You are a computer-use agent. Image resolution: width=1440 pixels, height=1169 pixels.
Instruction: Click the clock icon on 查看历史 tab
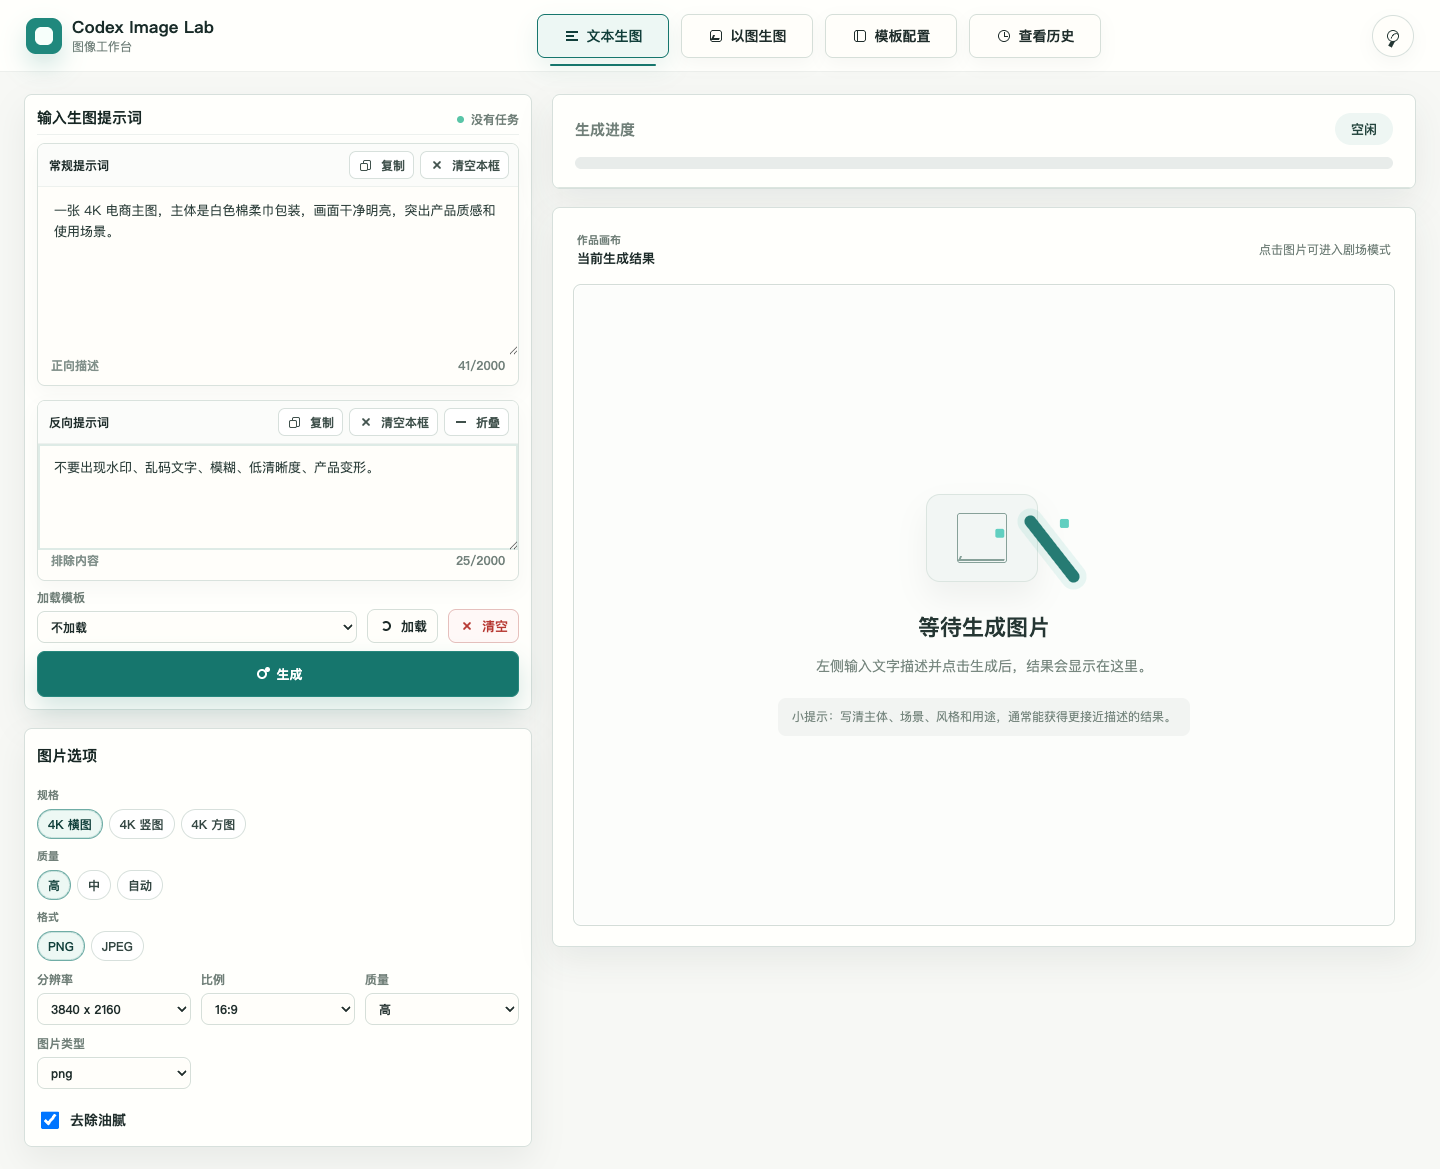click(x=1004, y=36)
